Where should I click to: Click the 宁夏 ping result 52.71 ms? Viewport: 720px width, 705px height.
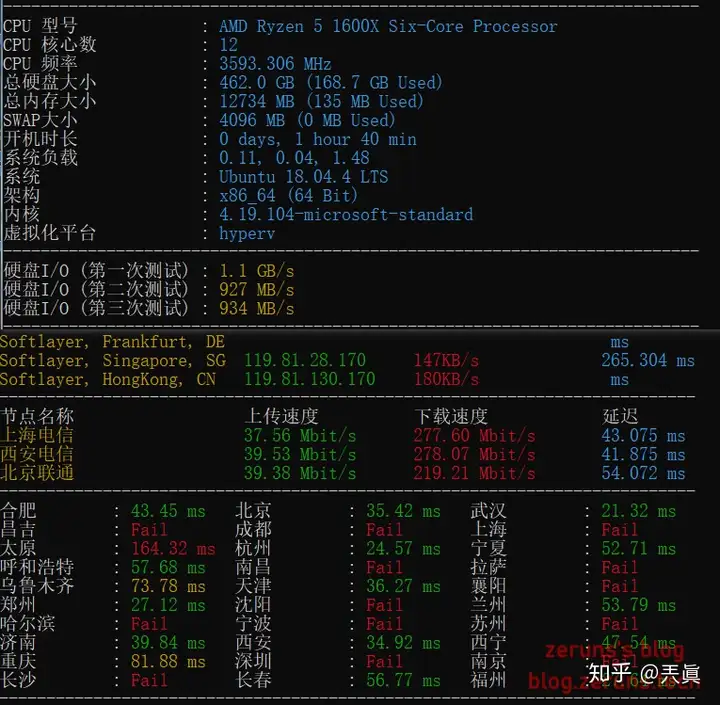pos(639,548)
